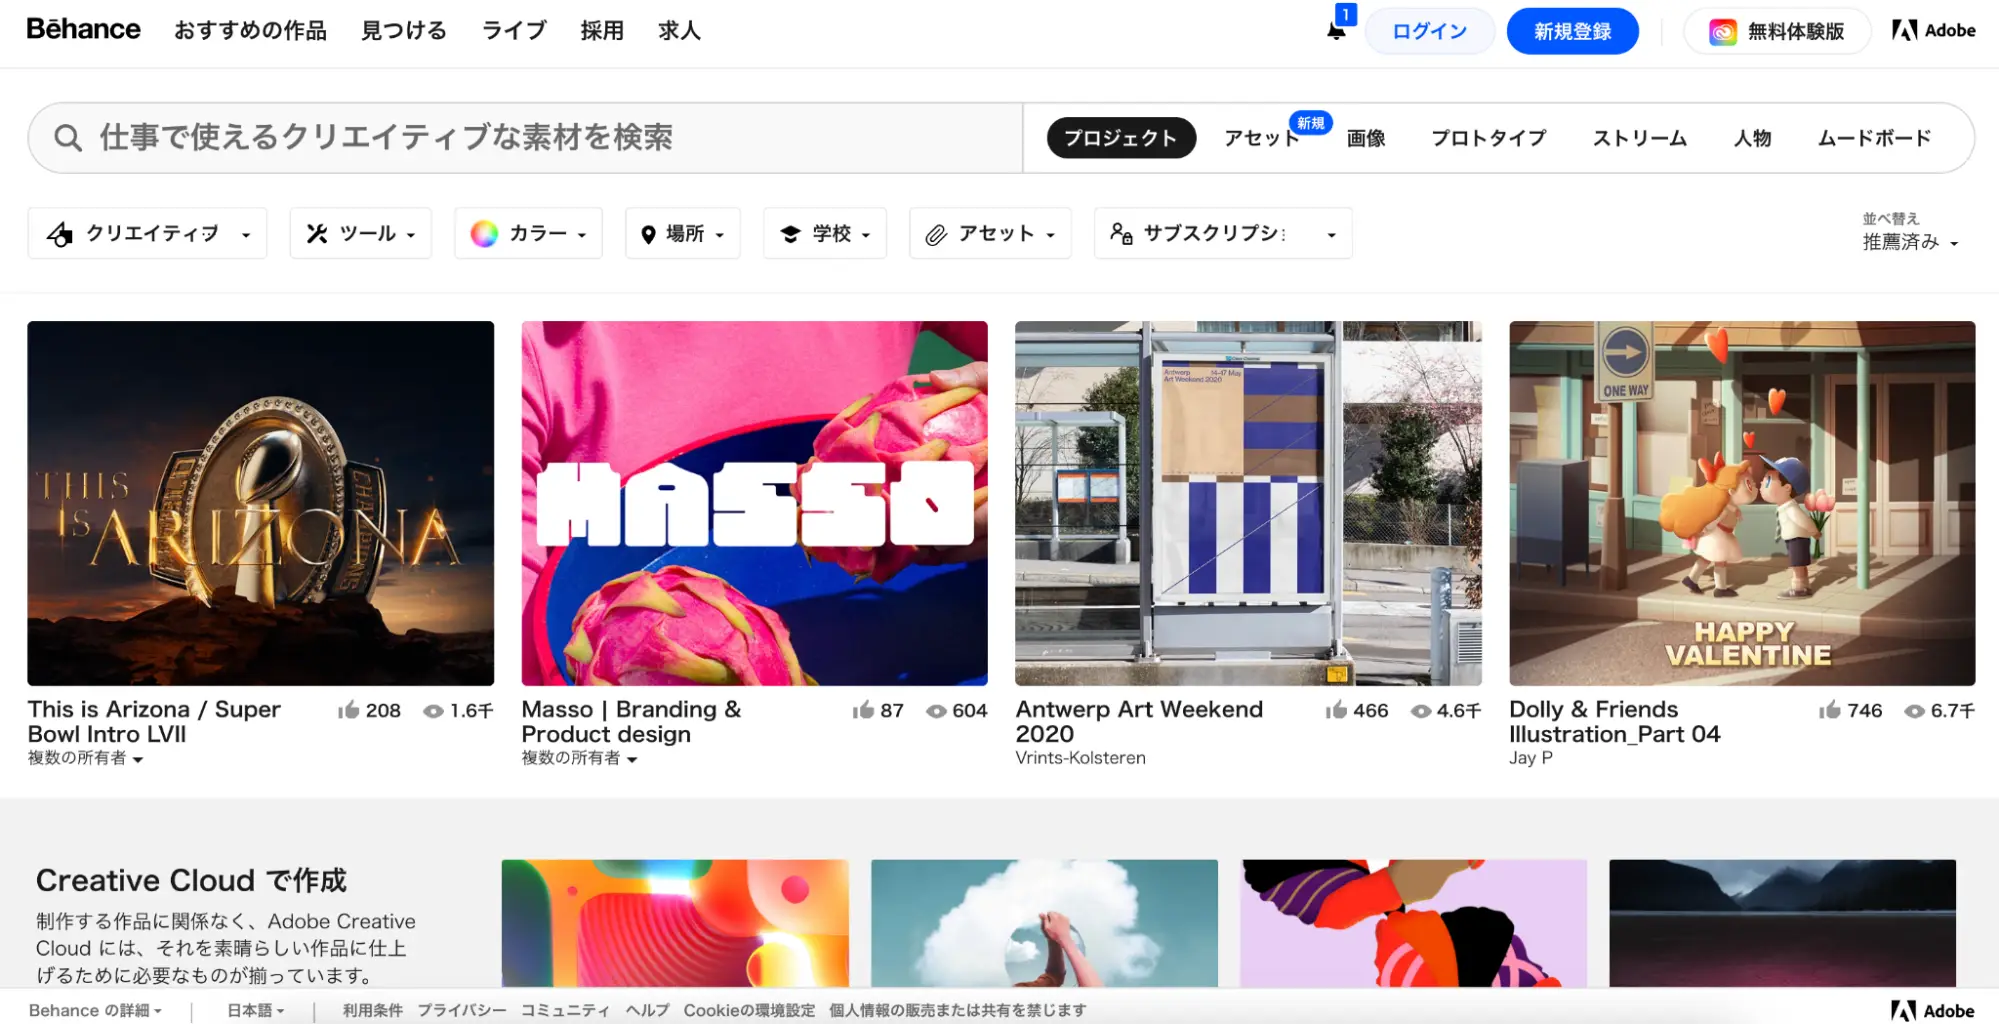
Task: Open the サブスクリプション filter dropdown
Action: (1223, 233)
